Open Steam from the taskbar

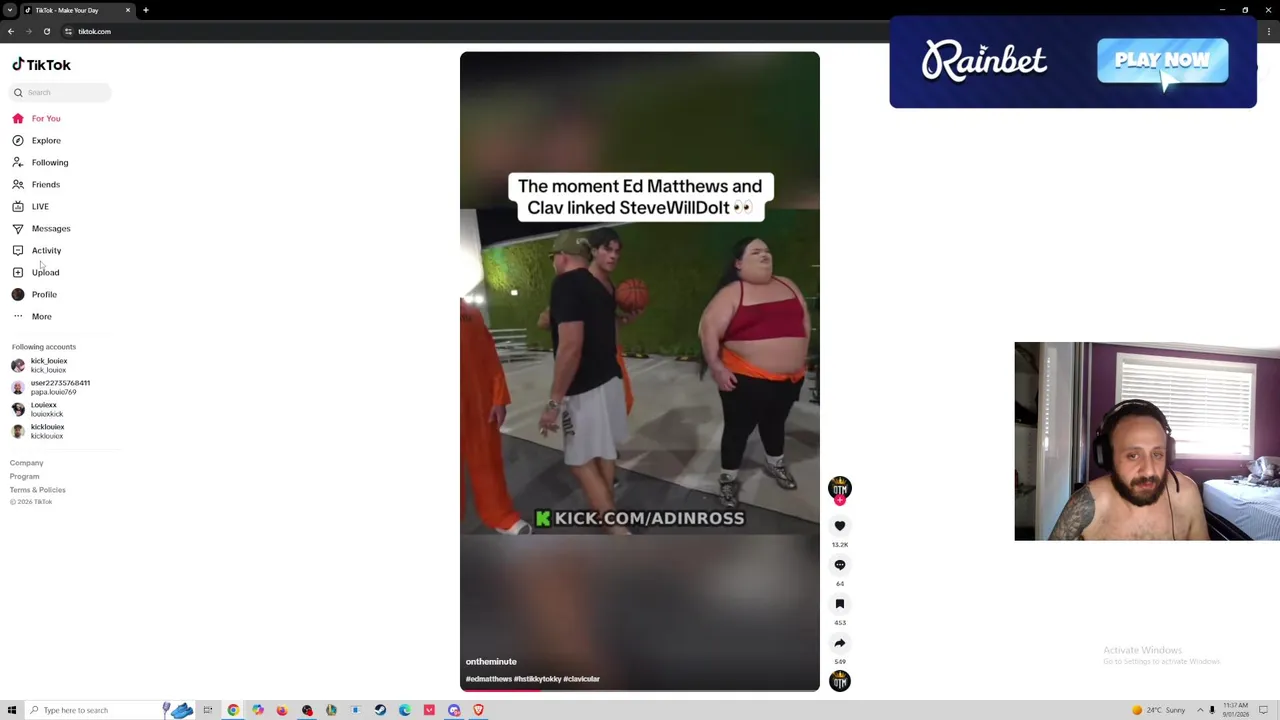pos(380,710)
